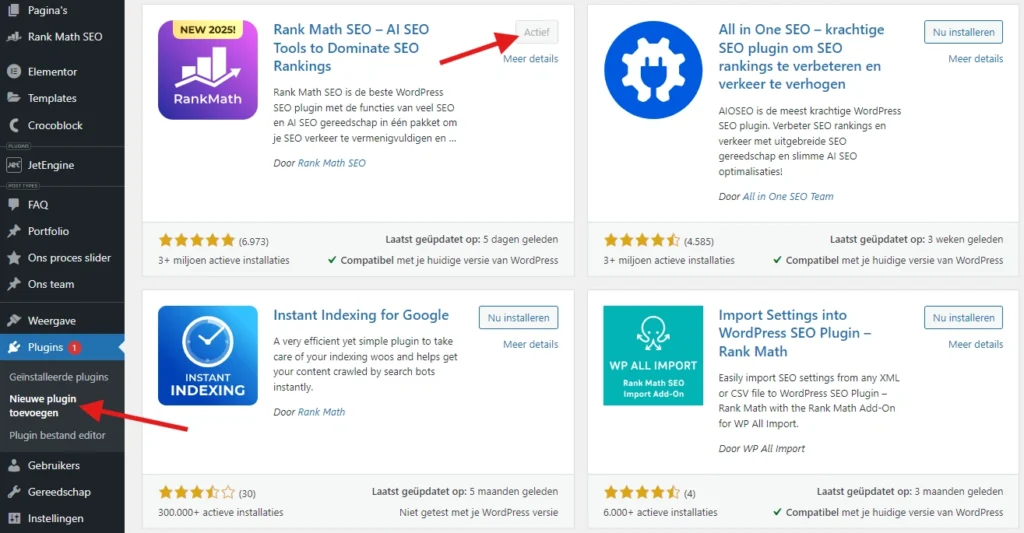Click the Templates folder icon
1024x533 pixels.
point(14,98)
